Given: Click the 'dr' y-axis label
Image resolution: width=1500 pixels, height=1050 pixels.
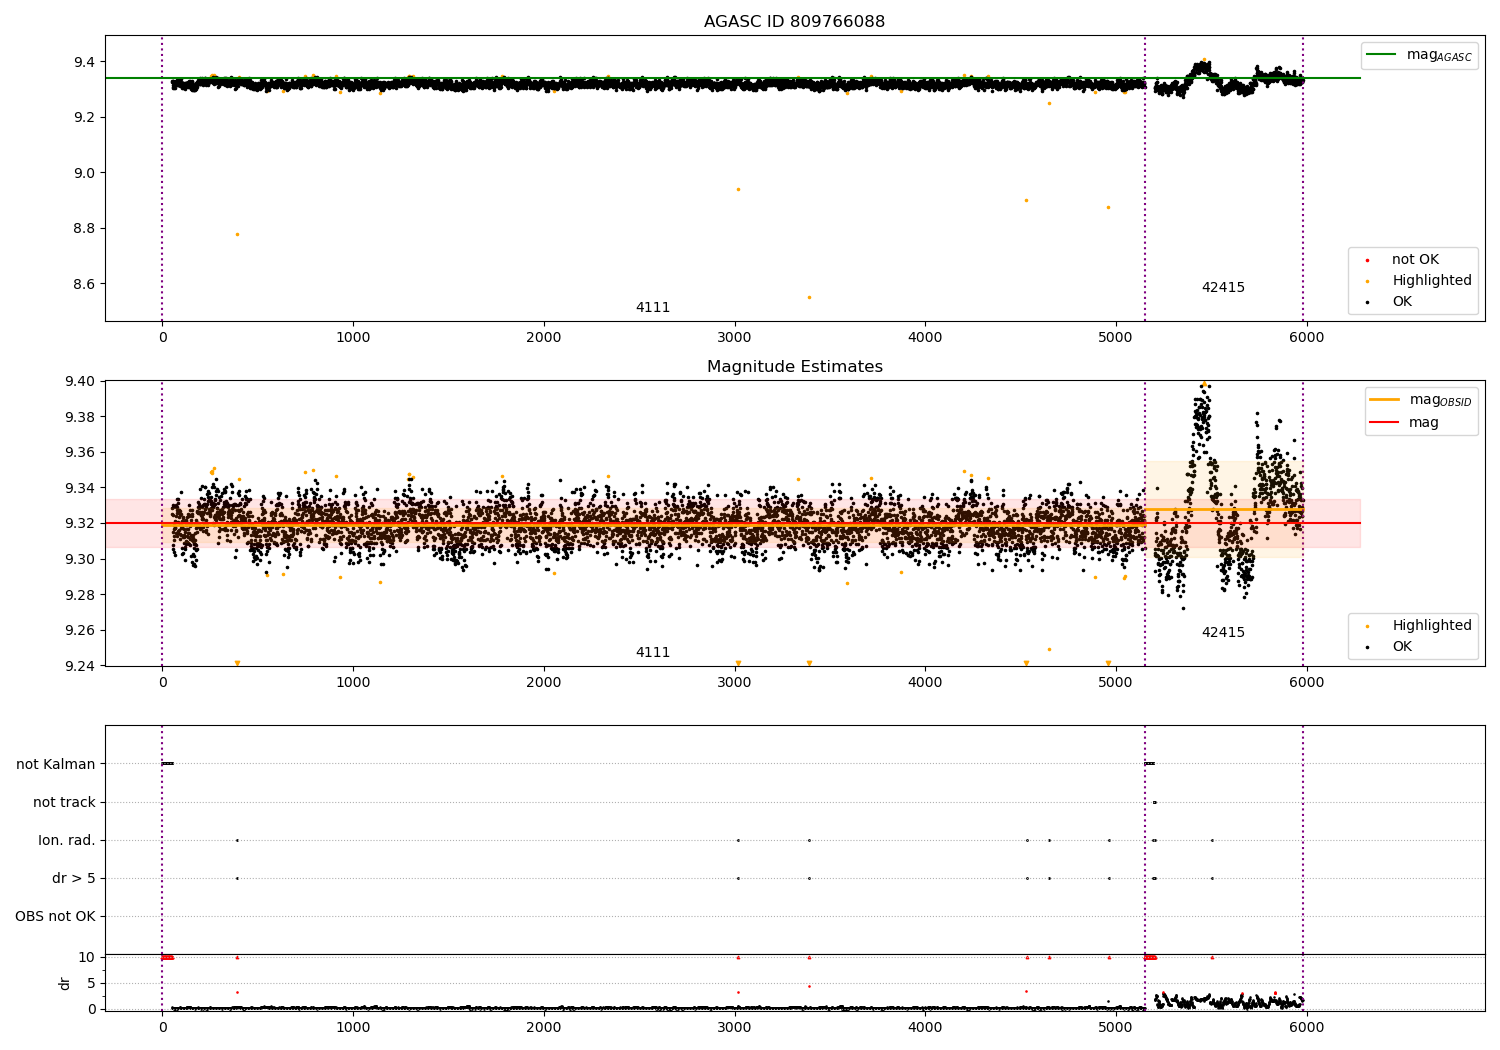Looking at the screenshot, I should tap(64, 983).
